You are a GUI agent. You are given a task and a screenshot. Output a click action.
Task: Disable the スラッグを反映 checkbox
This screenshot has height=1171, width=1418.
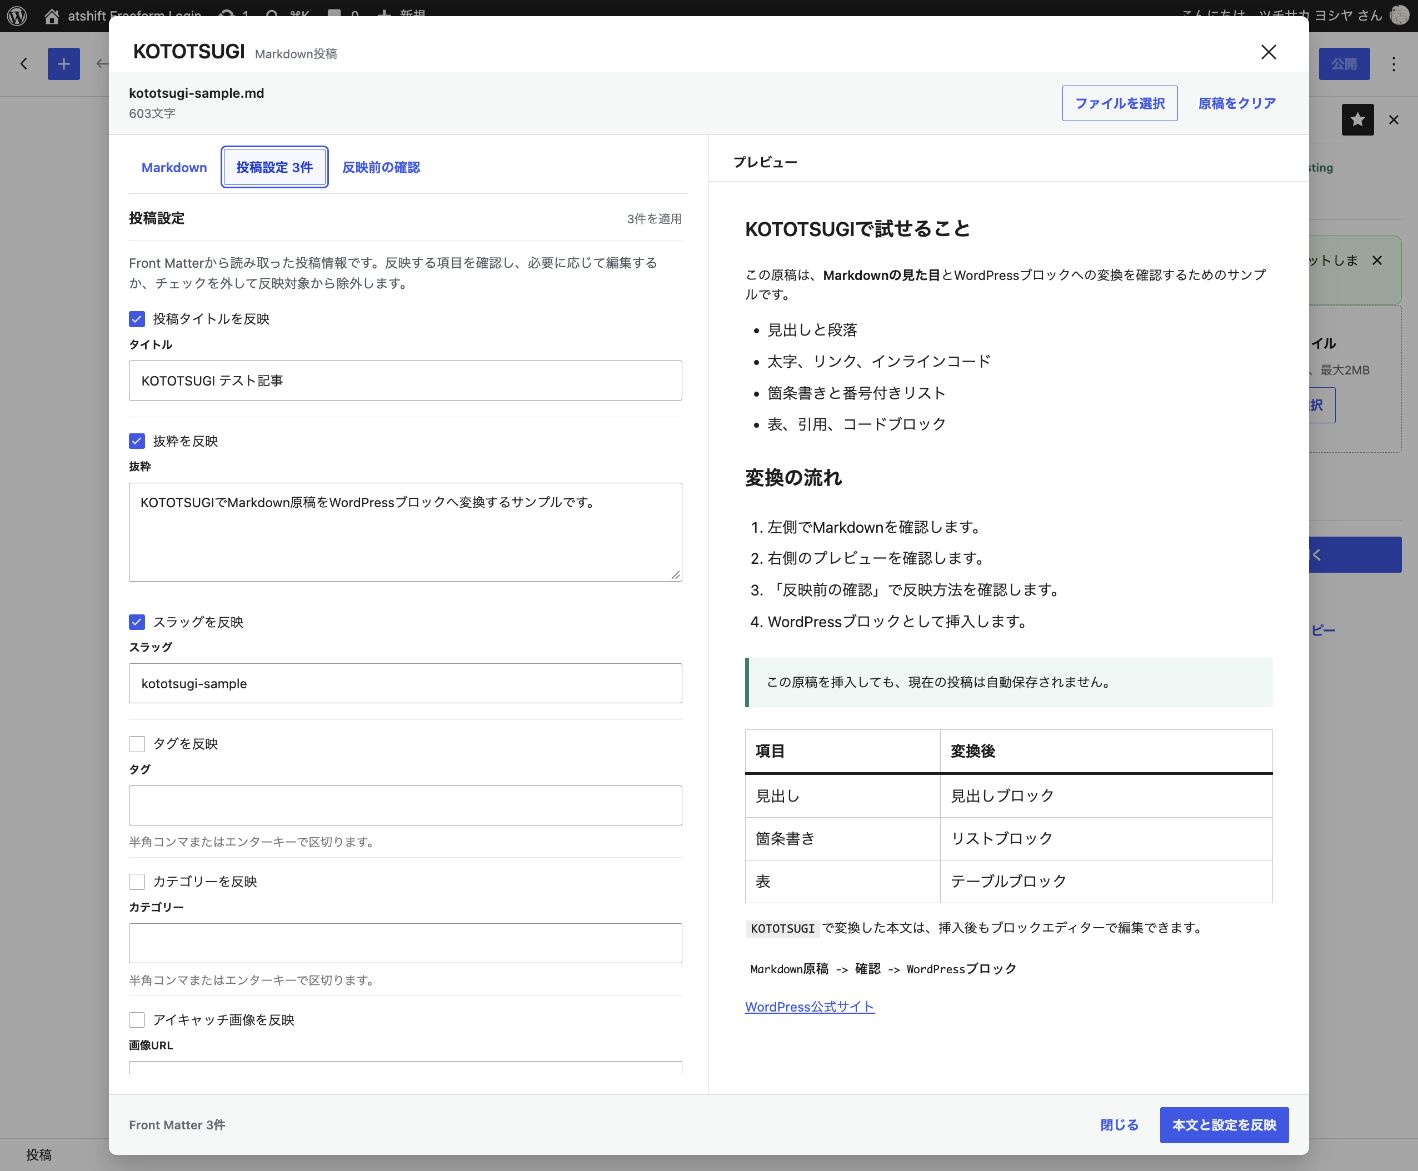click(137, 622)
